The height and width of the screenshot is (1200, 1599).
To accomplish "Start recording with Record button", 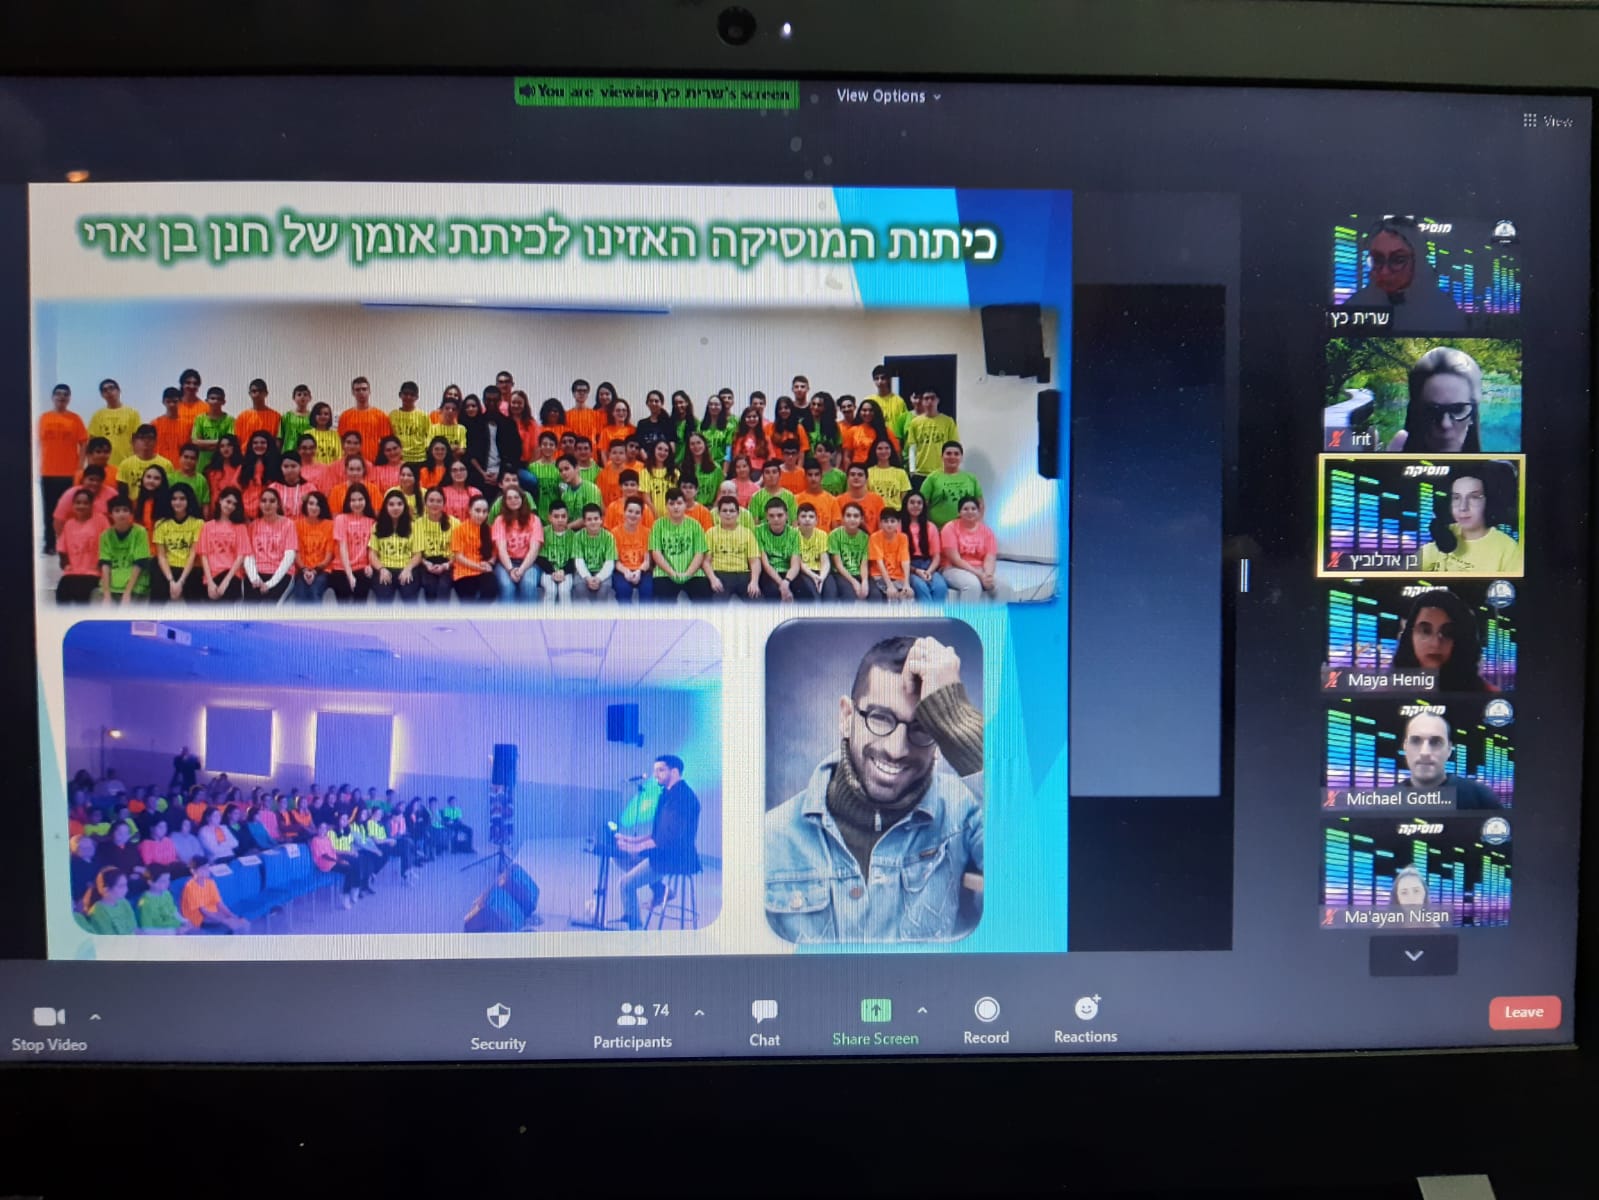I will [x=986, y=1021].
